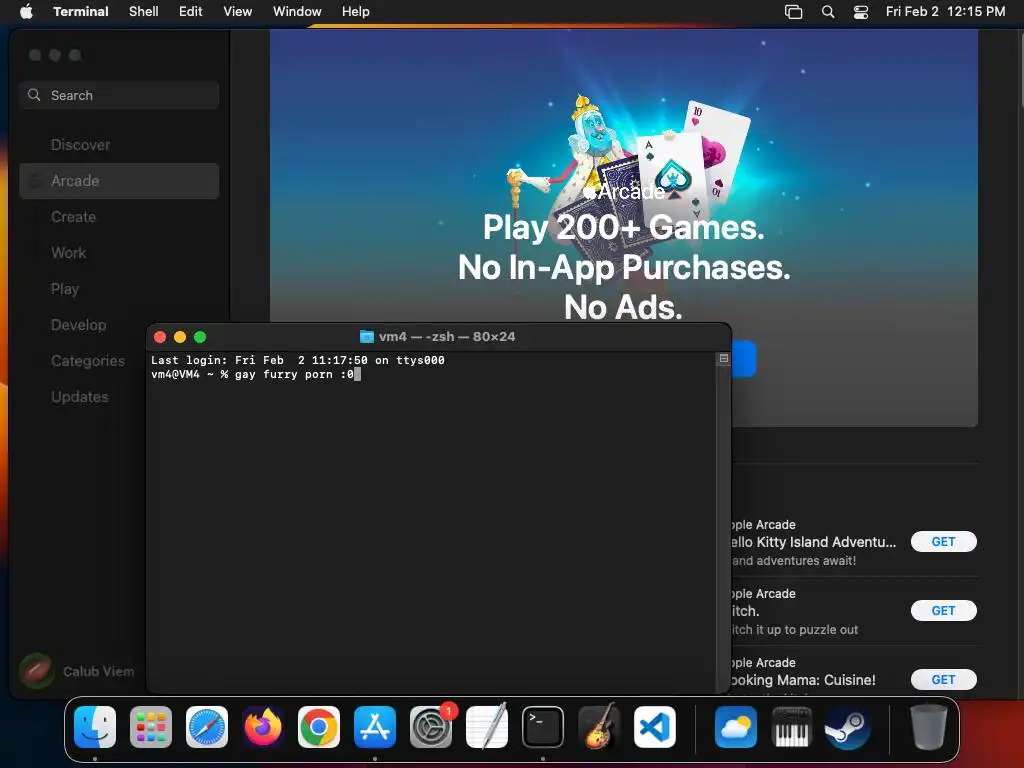Open the Help menu
Image resolution: width=1024 pixels, height=768 pixels.
click(356, 11)
